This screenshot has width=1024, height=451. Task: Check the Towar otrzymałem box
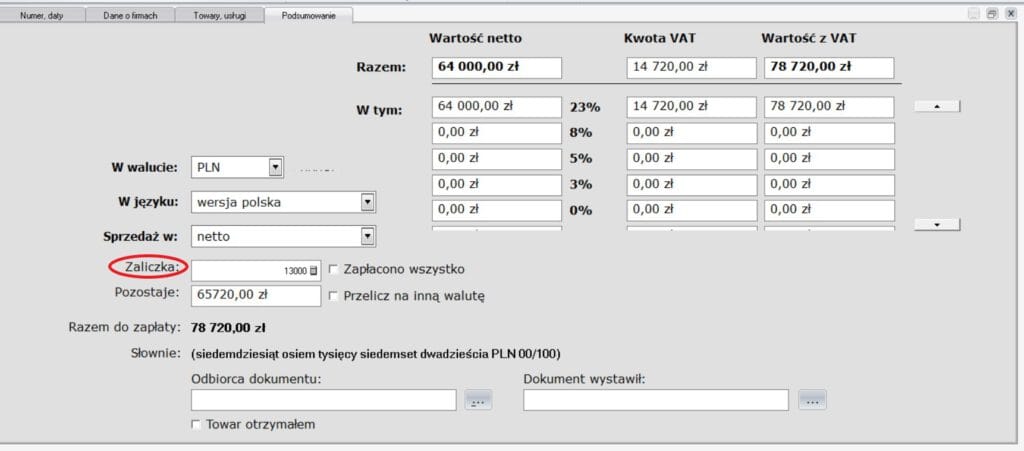196,425
